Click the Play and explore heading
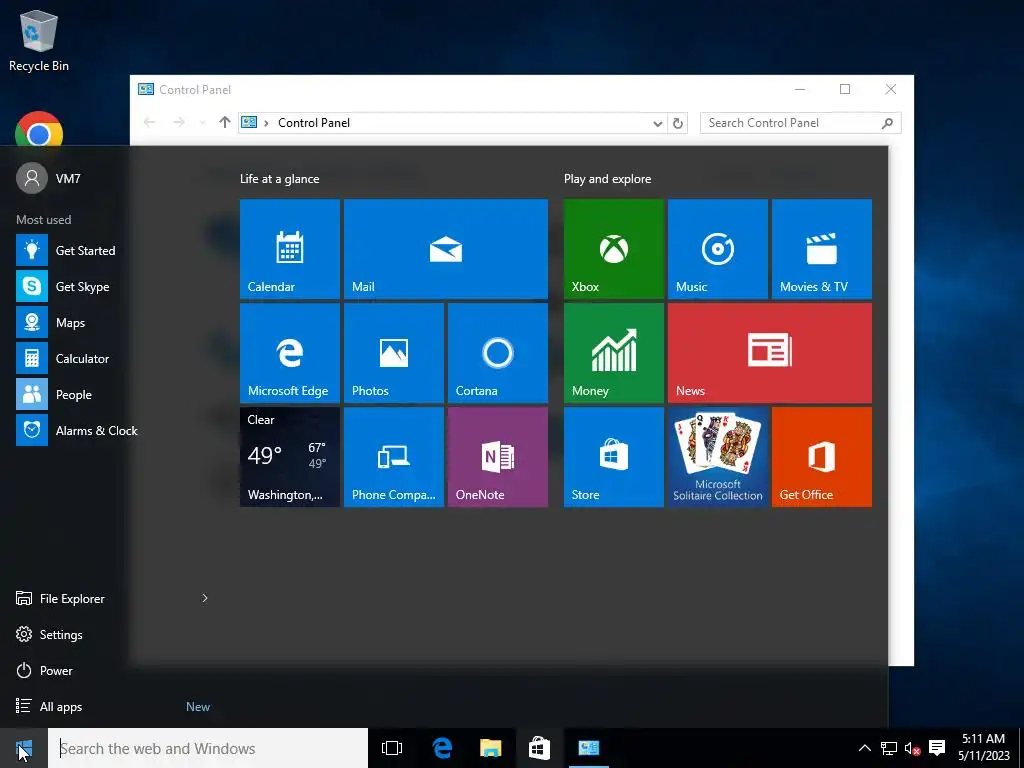Viewport: 1024px width, 768px height. click(x=607, y=178)
